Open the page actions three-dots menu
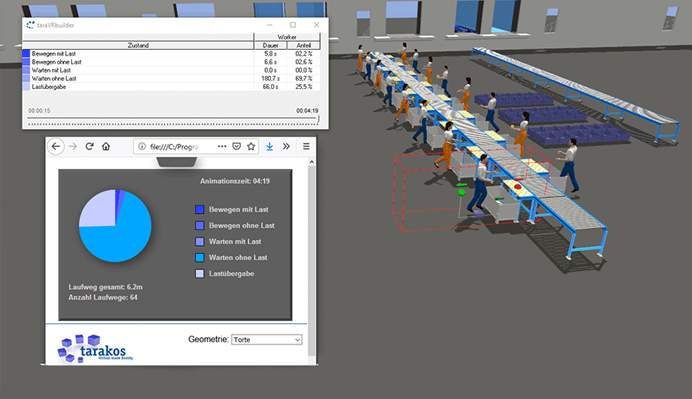Screen dimensions: 692x399 click(x=222, y=146)
